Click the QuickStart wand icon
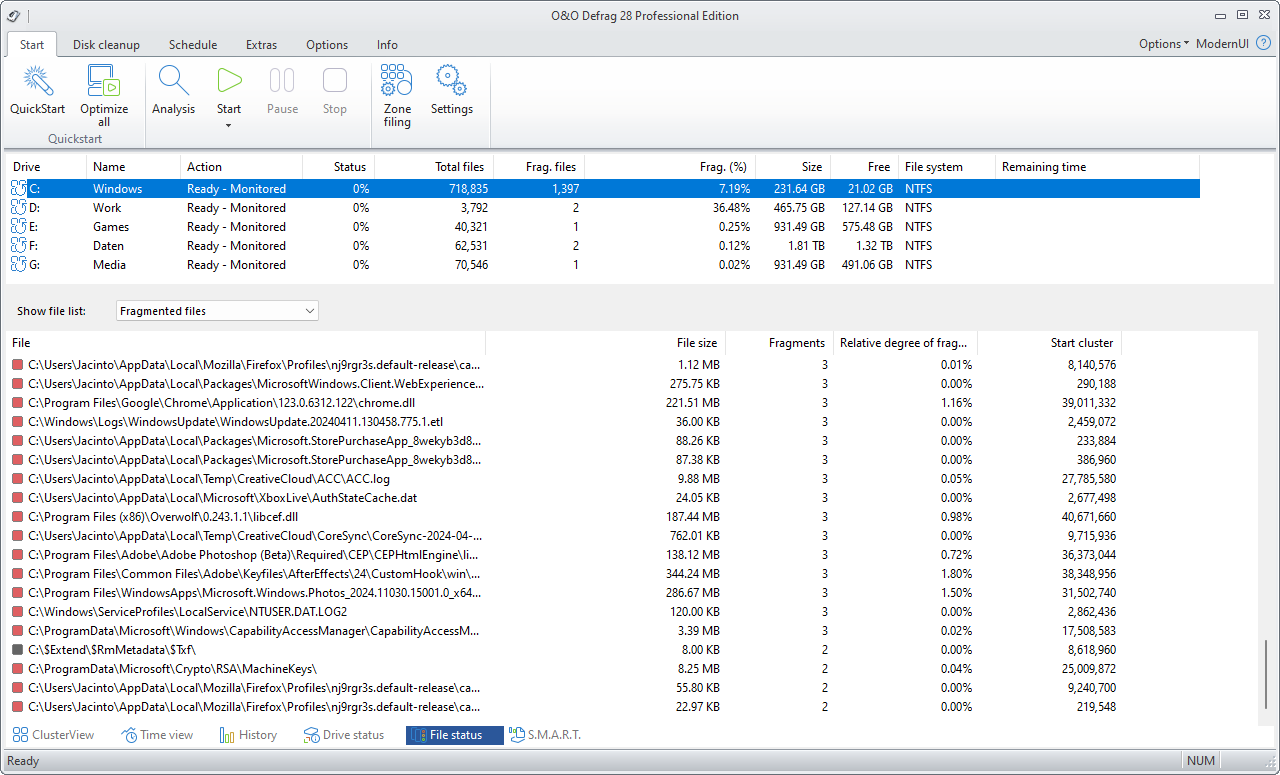 38,81
